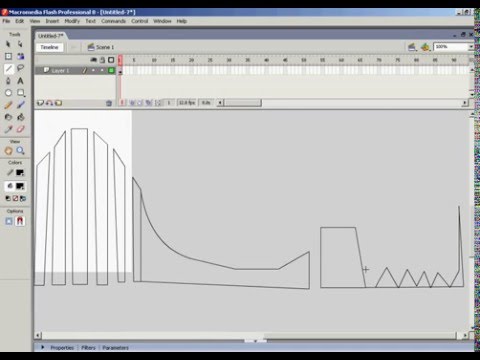Choose the Oval tool

point(8,93)
